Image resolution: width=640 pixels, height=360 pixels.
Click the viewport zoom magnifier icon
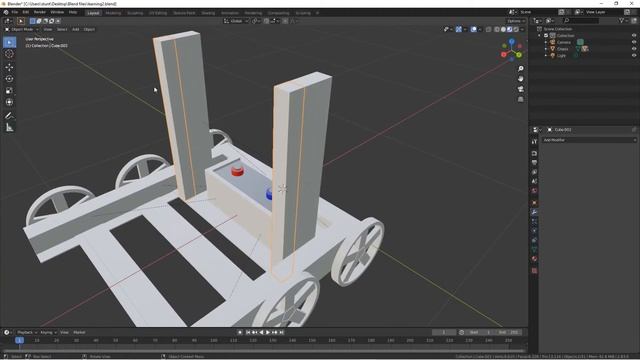[x=520, y=69]
